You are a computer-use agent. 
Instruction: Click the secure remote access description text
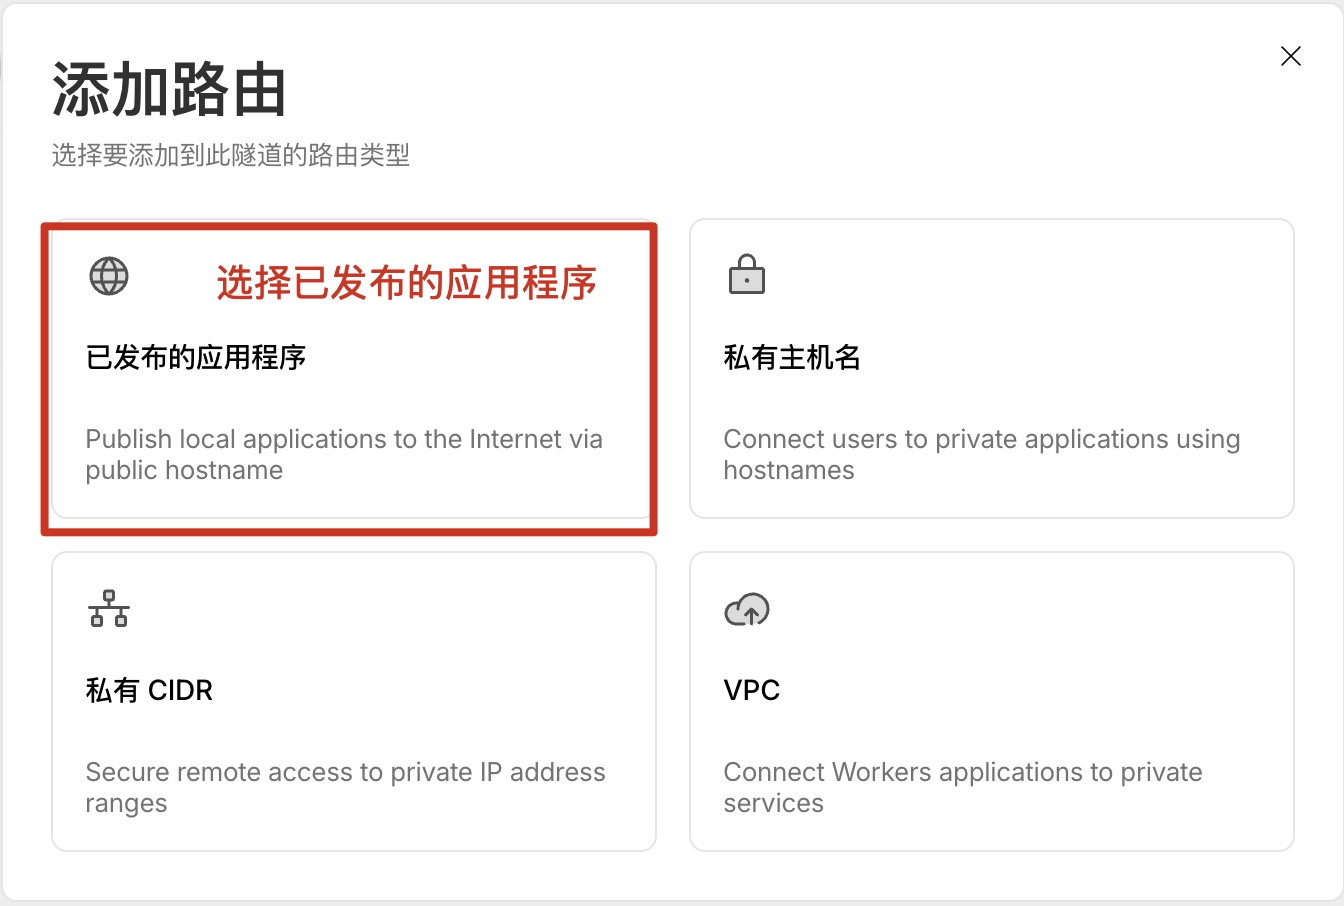point(345,787)
